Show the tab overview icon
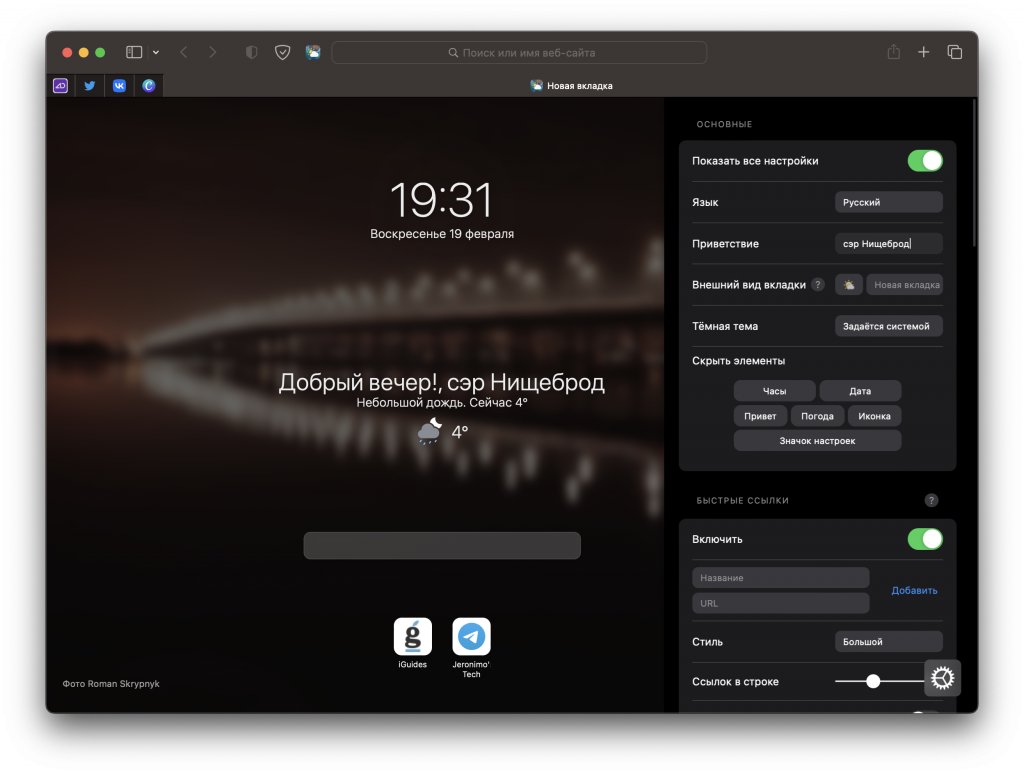Screen dimensions: 1024x774 pyautogui.click(x=955, y=52)
